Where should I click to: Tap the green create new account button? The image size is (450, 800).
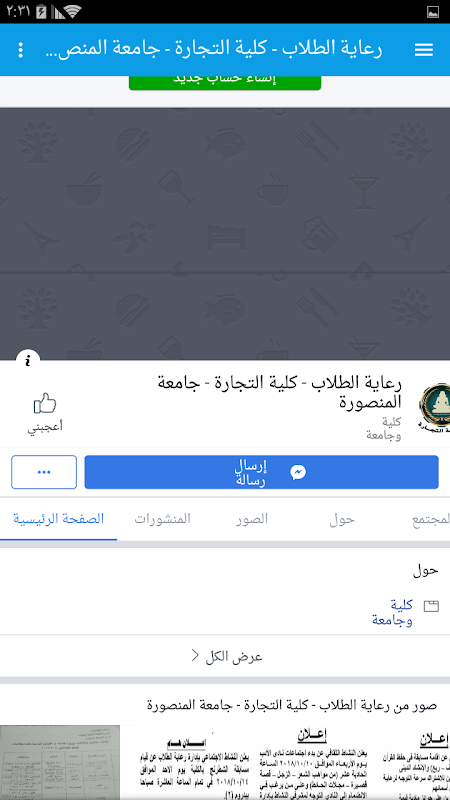(x=225, y=82)
